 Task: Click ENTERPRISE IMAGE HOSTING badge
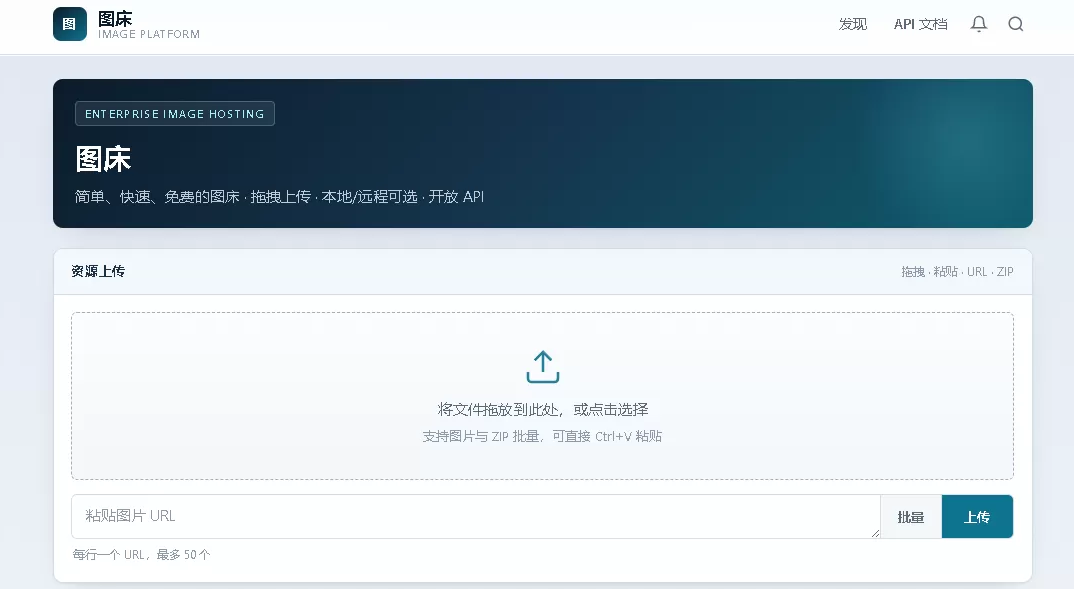[x=175, y=114]
